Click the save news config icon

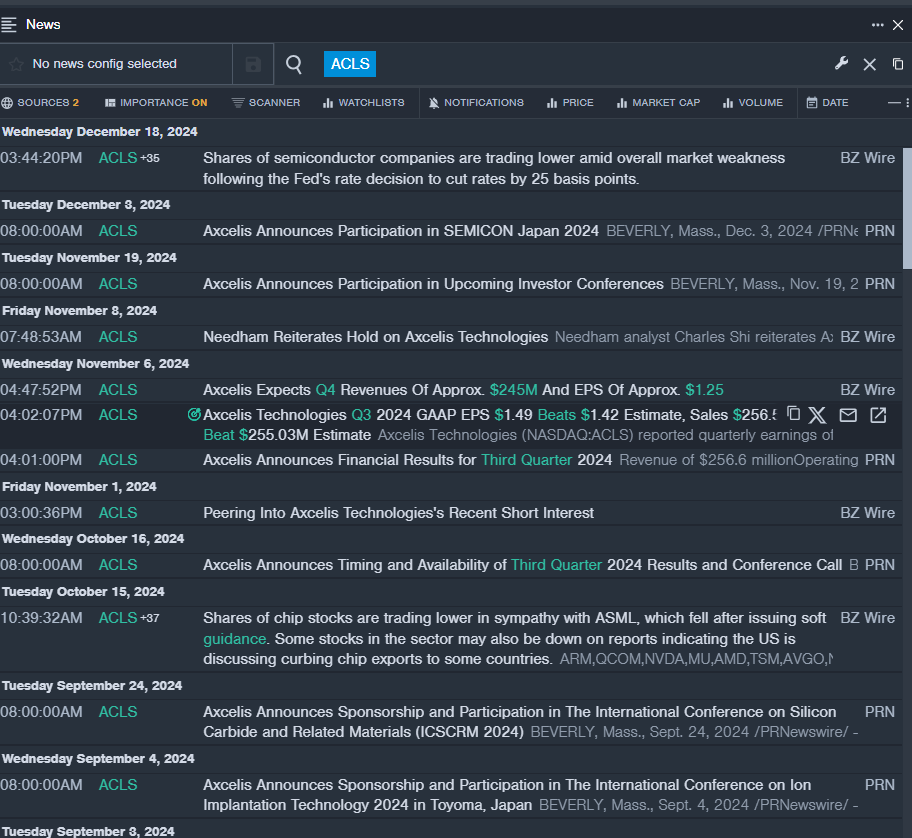[x=253, y=64]
